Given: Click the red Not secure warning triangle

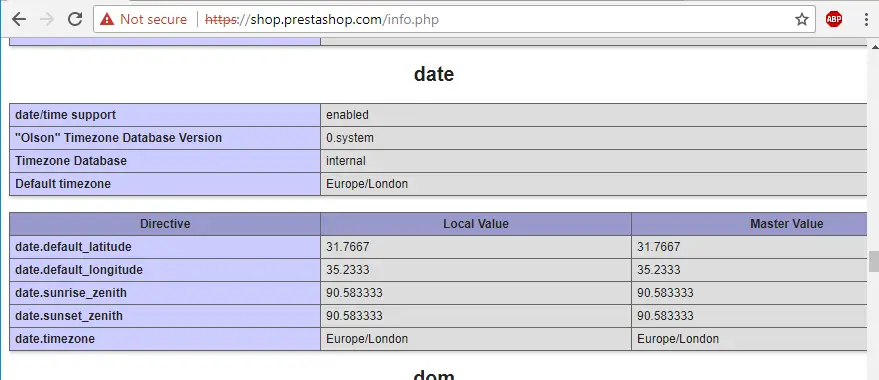Looking at the screenshot, I should tap(107, 20).
